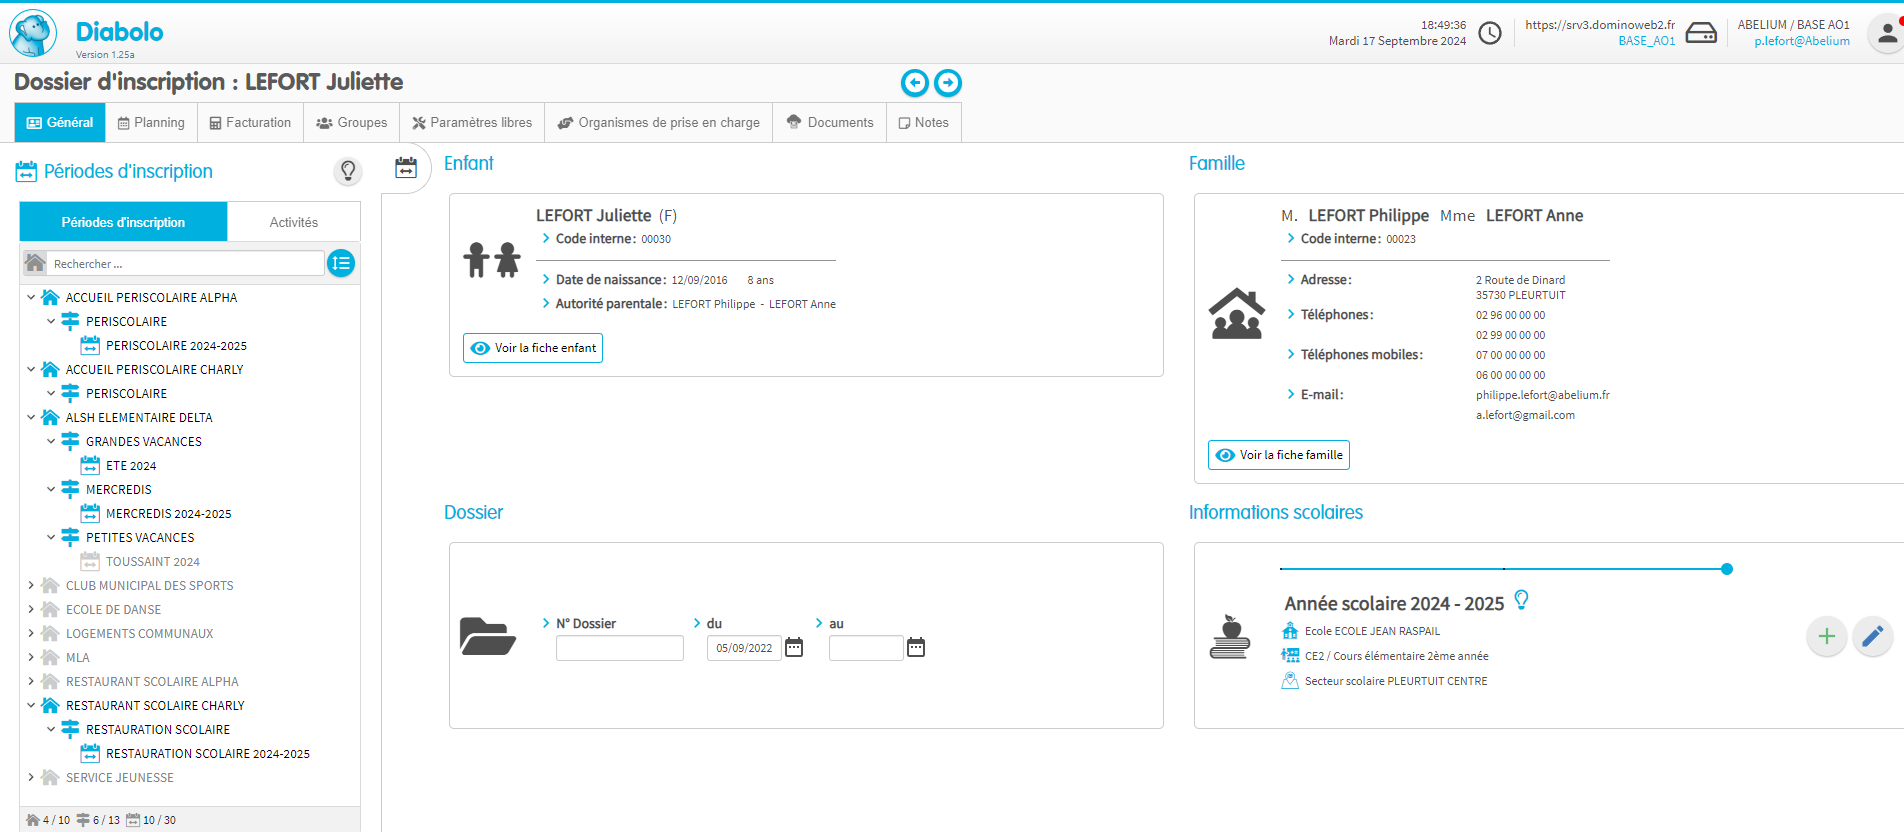Open the calendar picker for 'du' date

(x=794, y=648)
